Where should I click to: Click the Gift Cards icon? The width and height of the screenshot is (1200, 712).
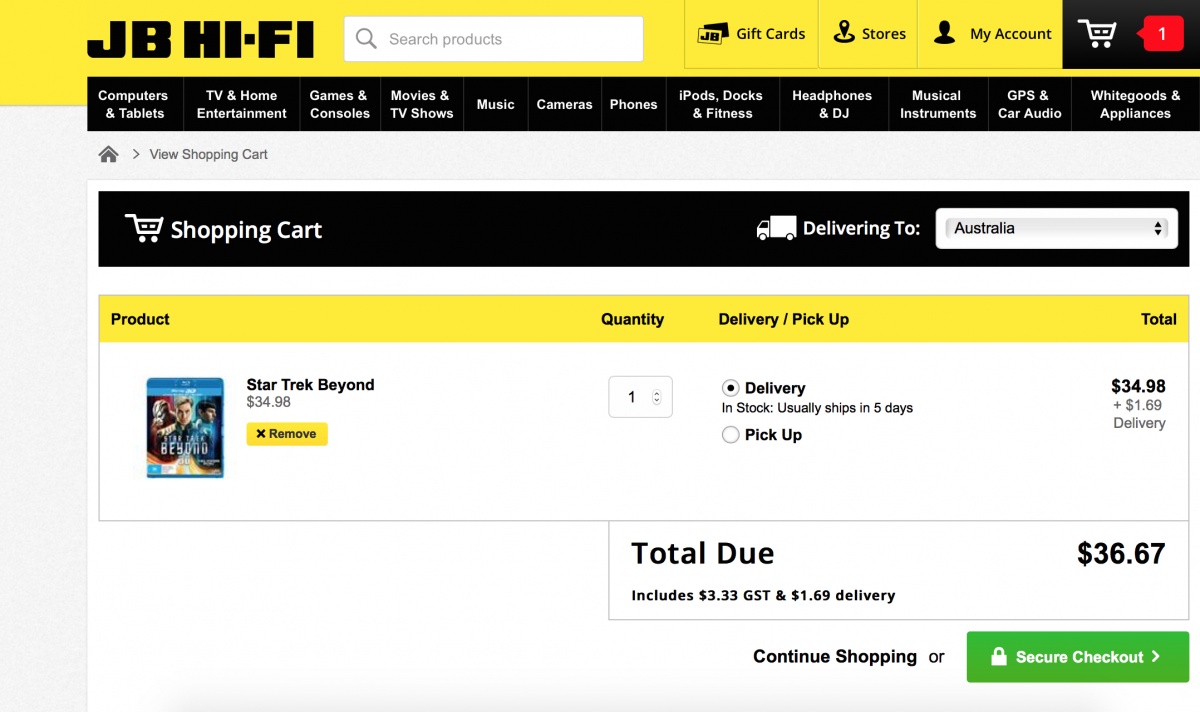[x=712, y=34]
